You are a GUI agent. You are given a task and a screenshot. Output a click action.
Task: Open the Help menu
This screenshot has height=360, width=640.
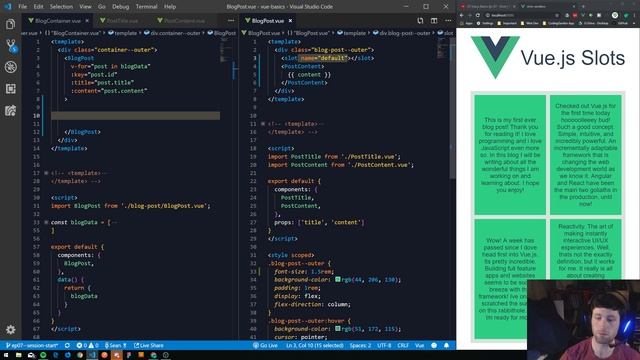[170, 7]
